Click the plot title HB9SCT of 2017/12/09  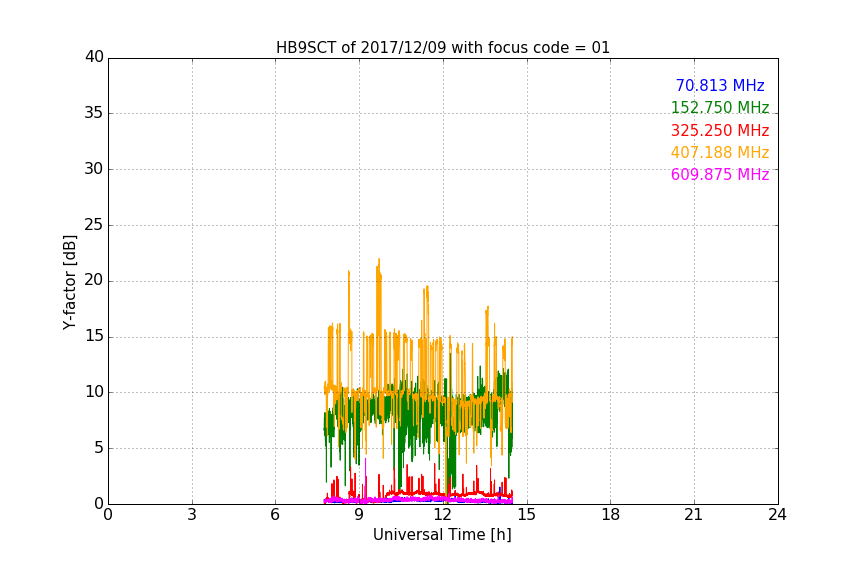pos(442,48)
